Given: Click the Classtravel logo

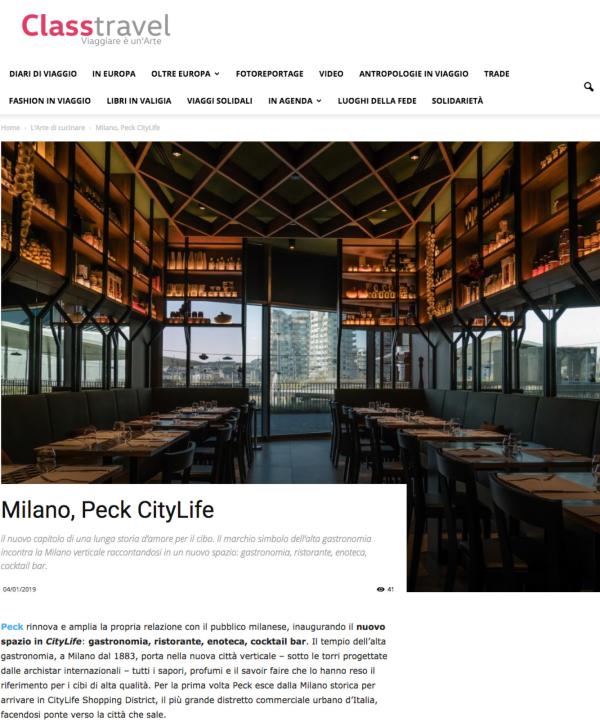Looking at the screenshot, I should coord(96,29).
